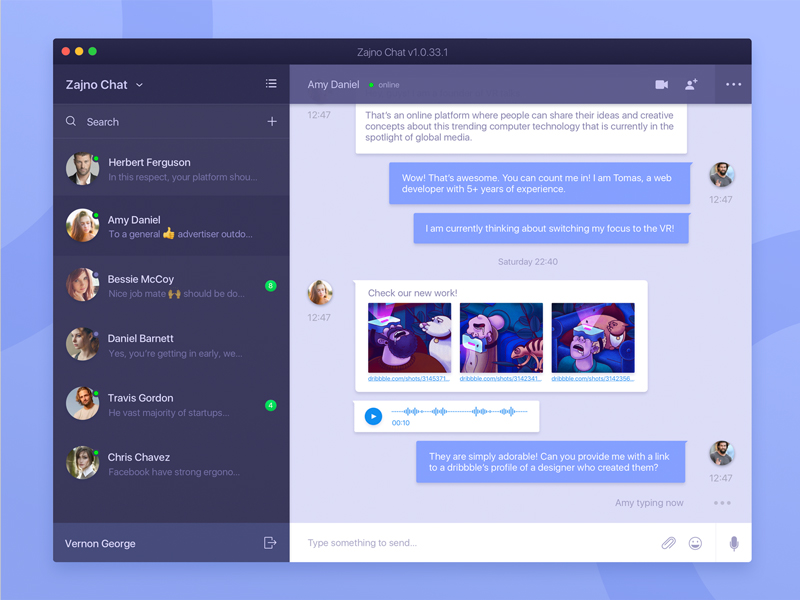Click the Search conversations field
800x600 pixels.
160,122
